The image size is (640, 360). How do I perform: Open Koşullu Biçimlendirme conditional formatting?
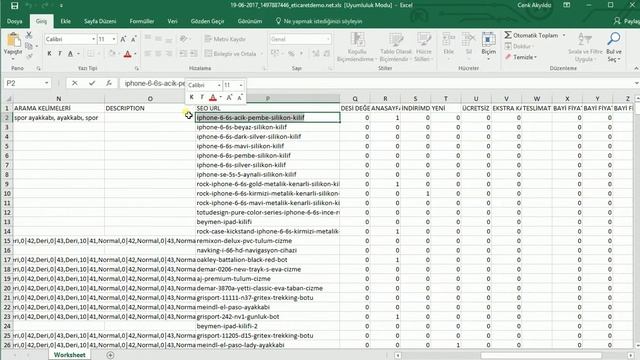pos(357,47)
